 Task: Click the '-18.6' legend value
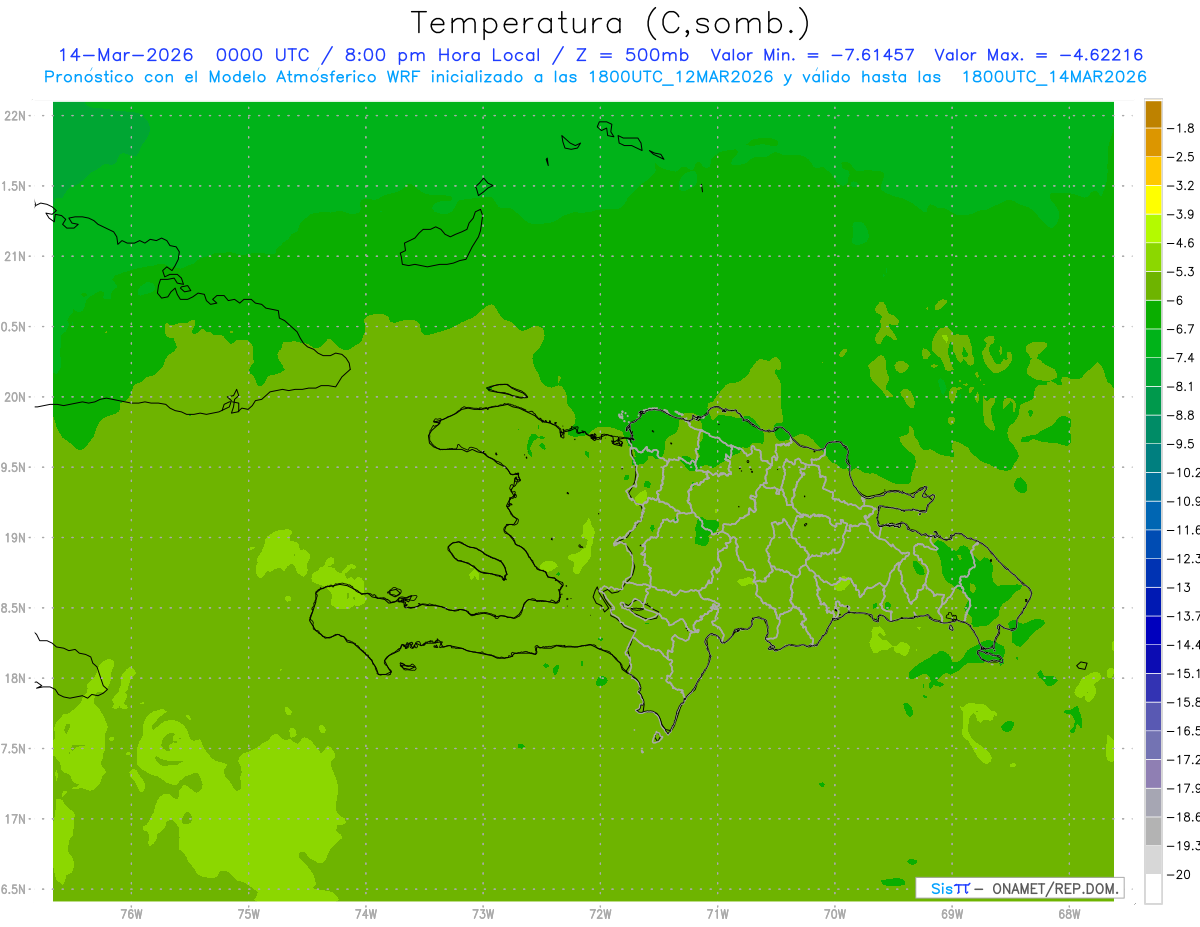(x=1183, y=817)
